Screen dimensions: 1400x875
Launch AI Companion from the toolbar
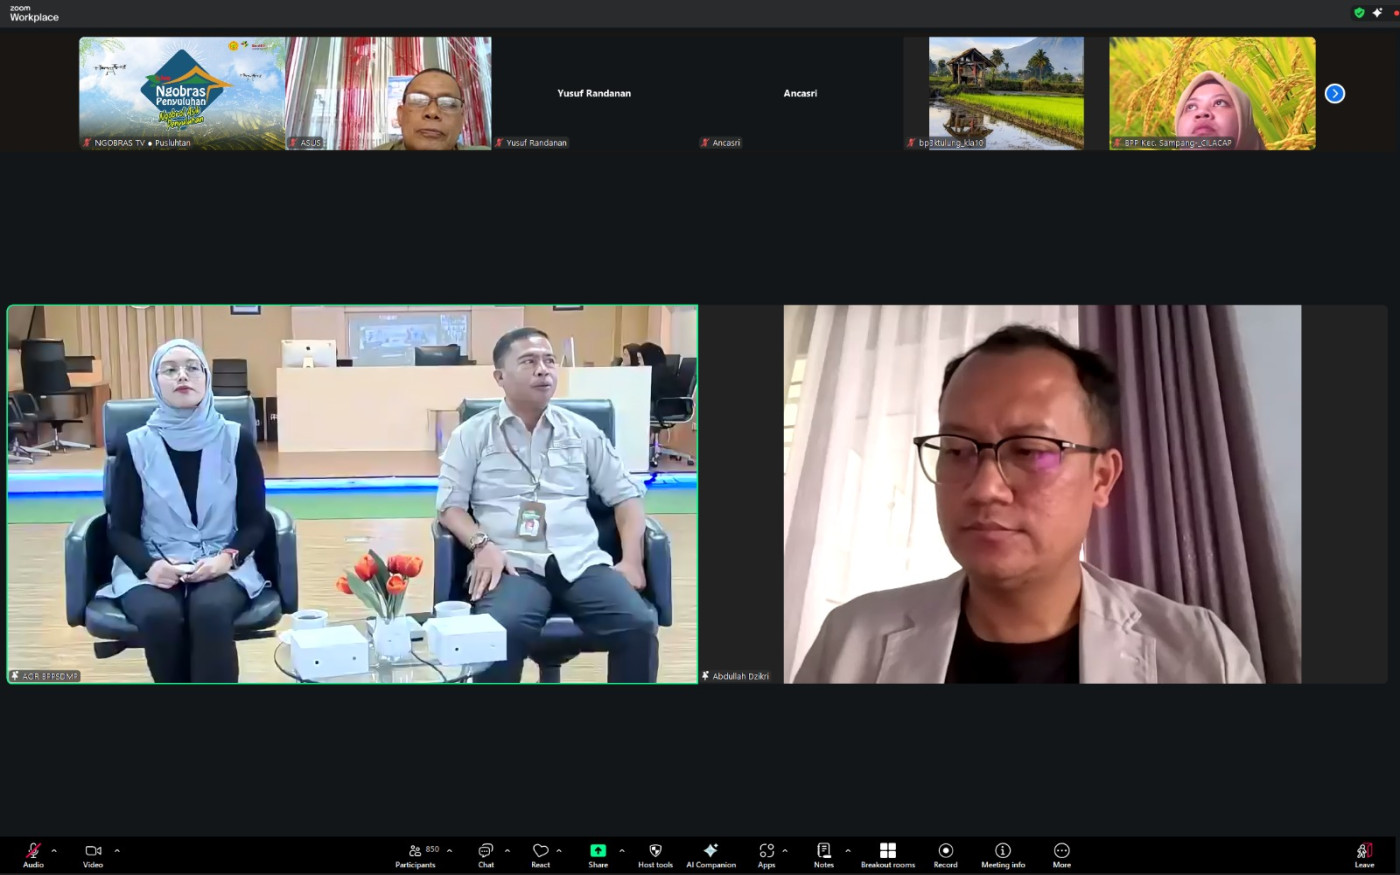pos(710,854)
